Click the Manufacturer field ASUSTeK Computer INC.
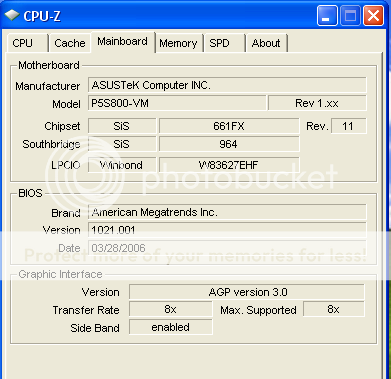Screen dimensions: 391x379 click(x=227, y=85)
